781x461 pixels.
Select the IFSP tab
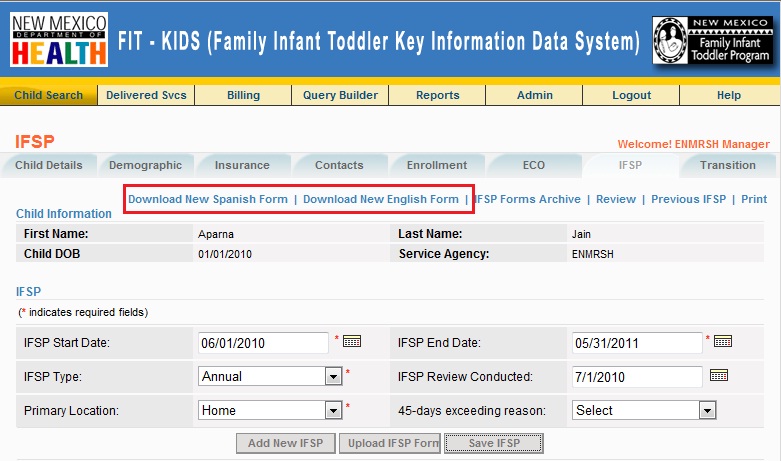point(630,165)
